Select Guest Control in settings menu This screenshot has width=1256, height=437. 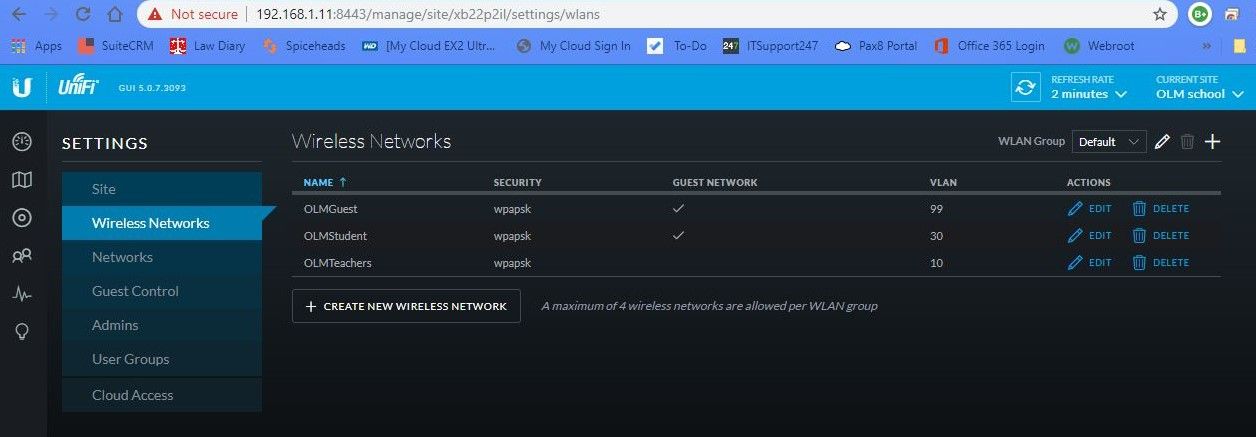135,291
